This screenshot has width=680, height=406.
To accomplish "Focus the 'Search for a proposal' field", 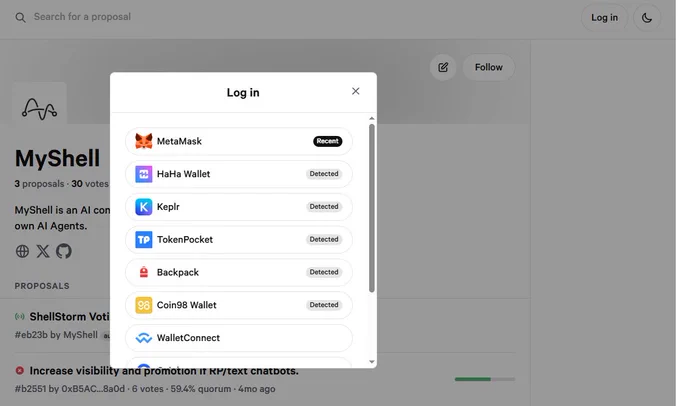I will point(82,17).
